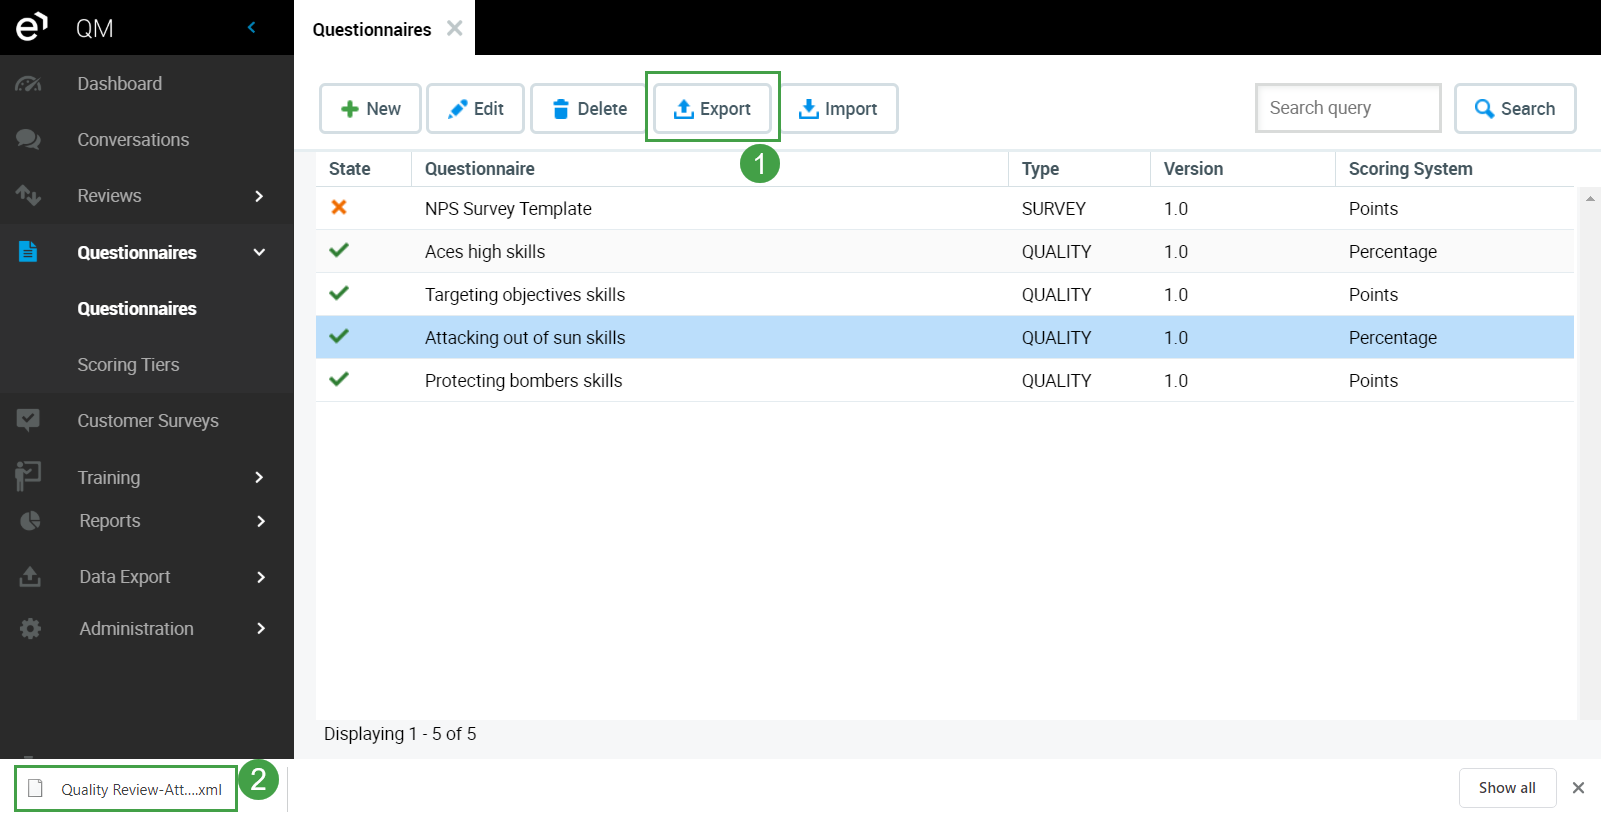Click the green check state for Protecting bombers skills

tap(339, 379)
